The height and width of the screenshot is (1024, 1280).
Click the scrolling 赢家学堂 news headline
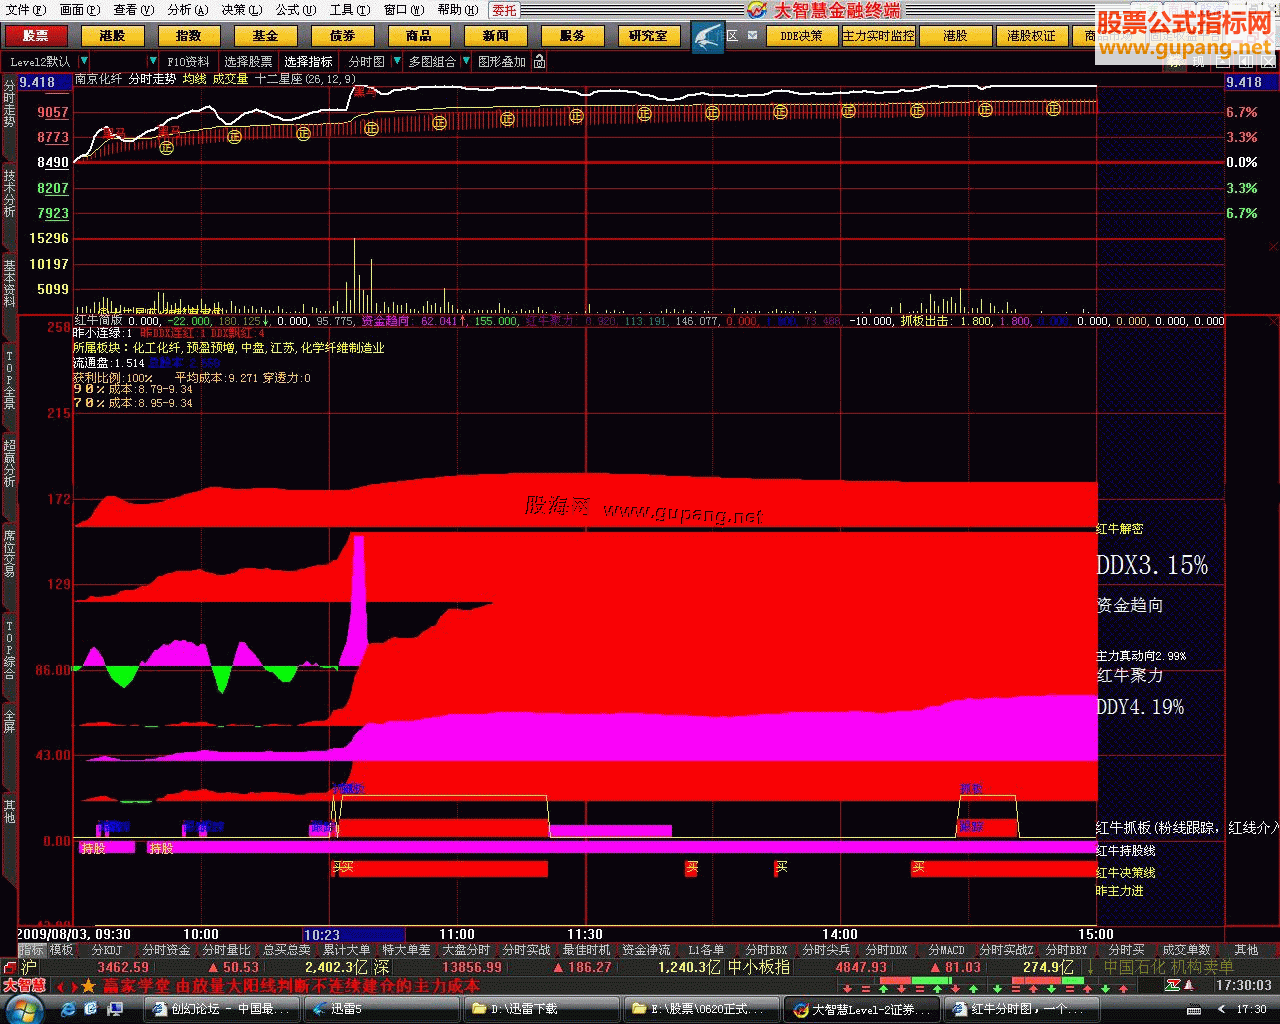[291, 986]
